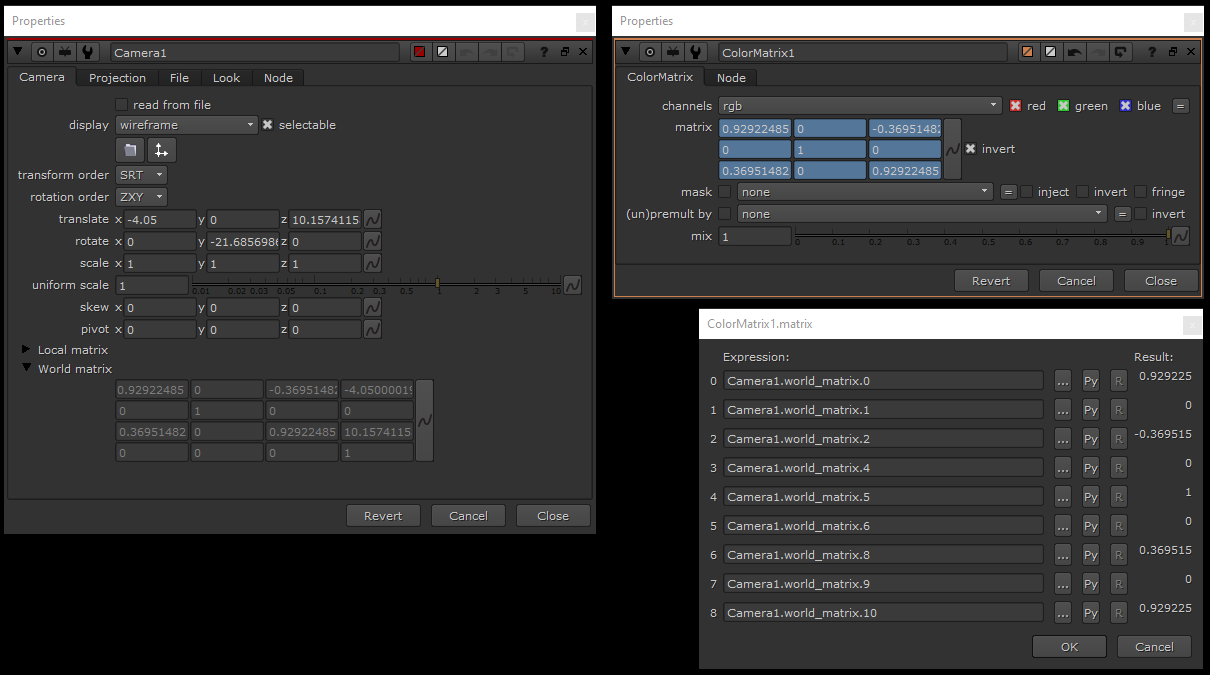Revert the Camera1 properties
This screenshot has width=1210, height=675.
pyautogui.click(x=383, y=515)
